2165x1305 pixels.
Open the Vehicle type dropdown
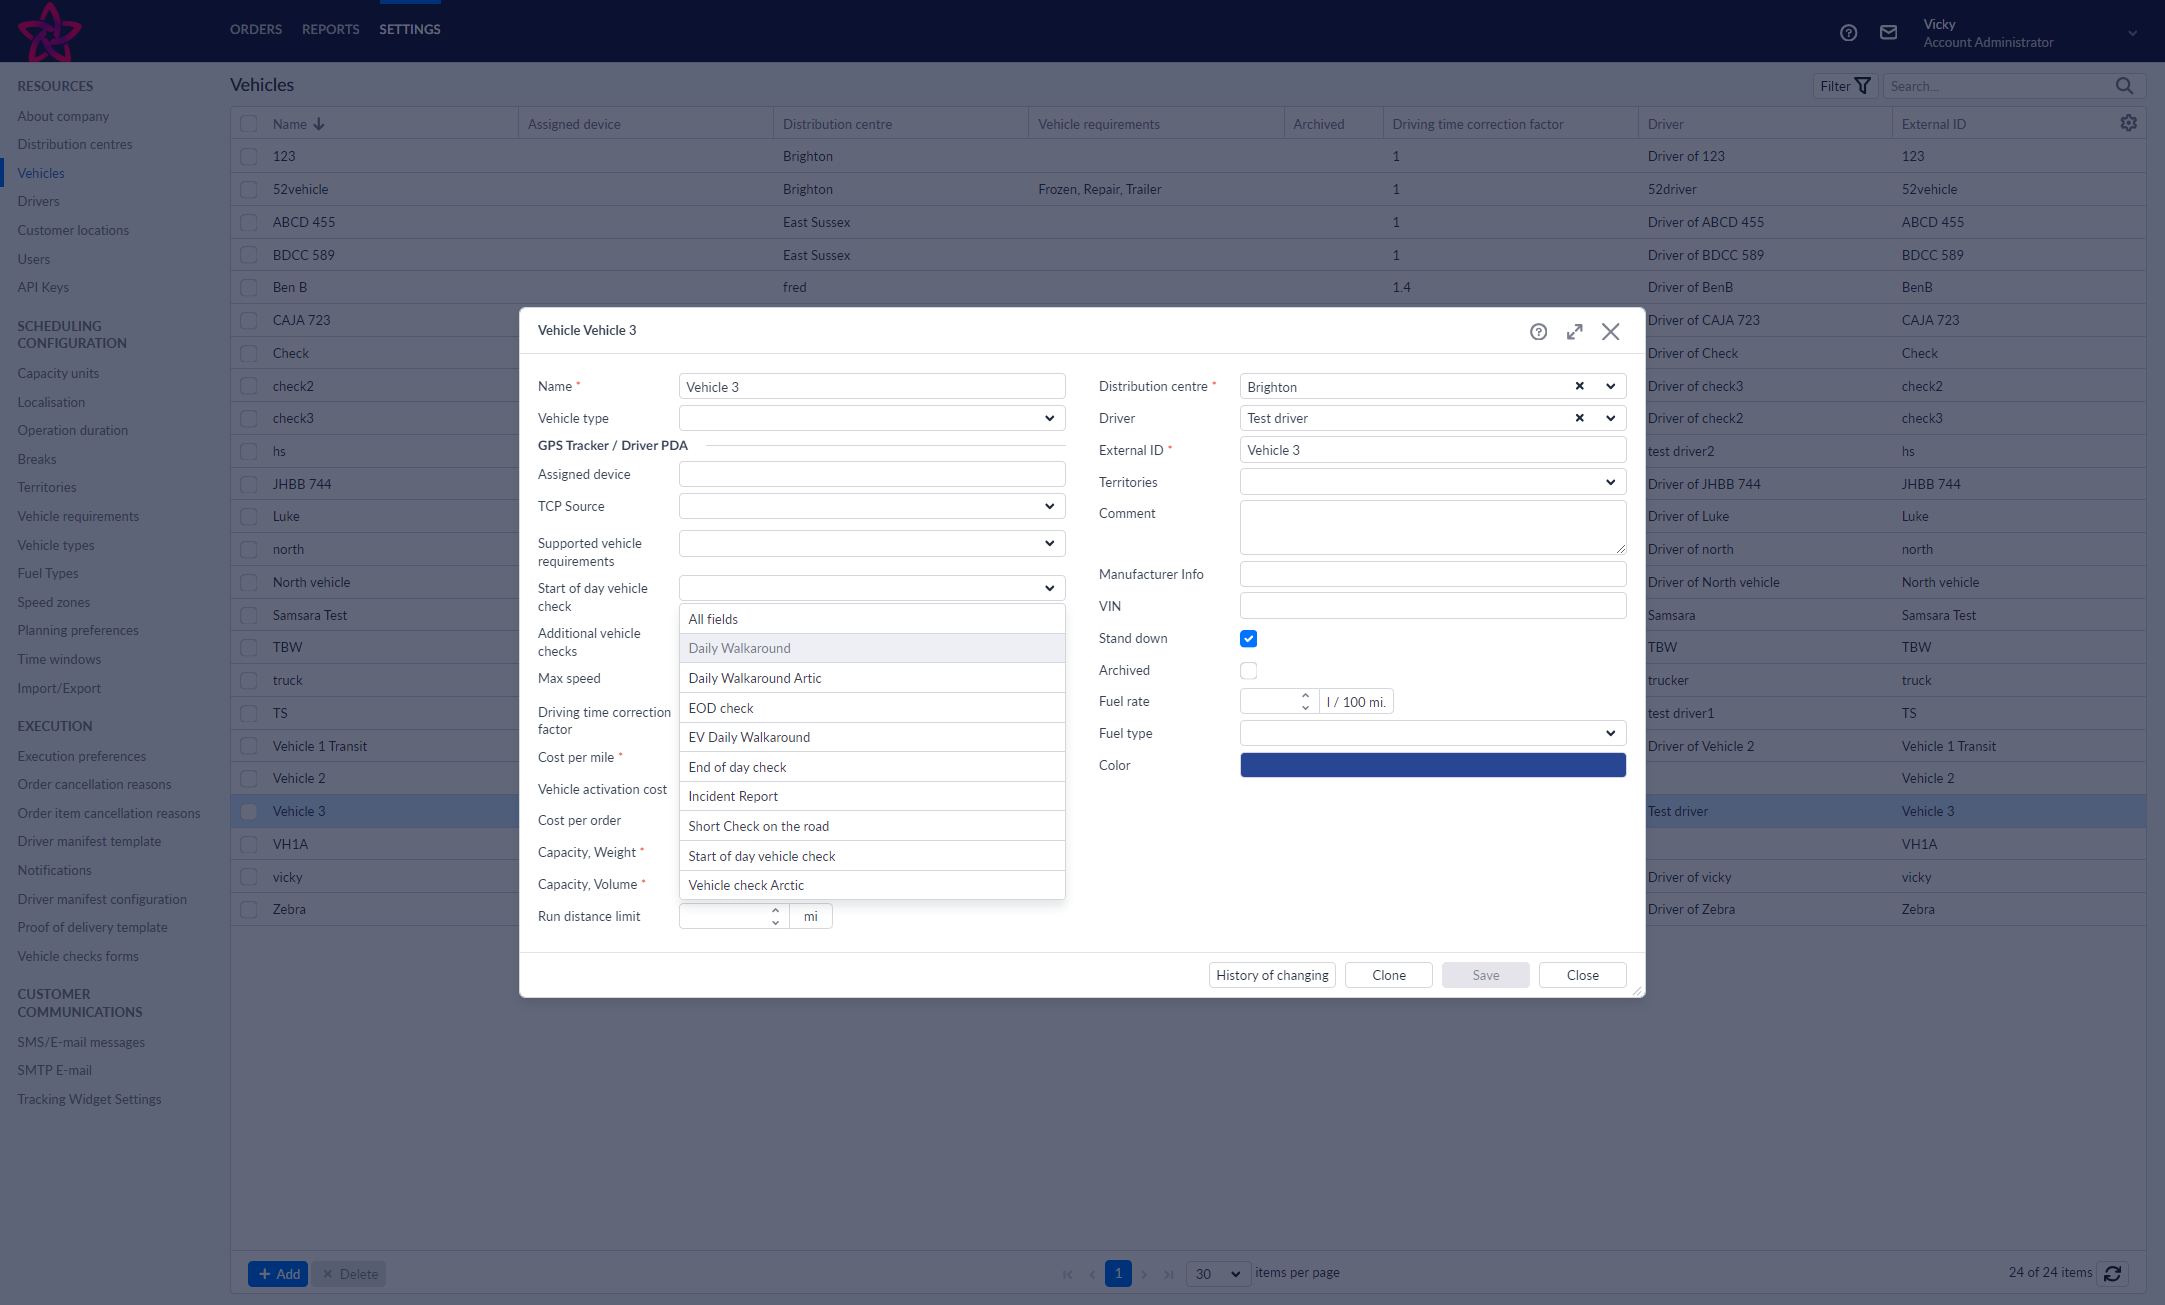pyautogui.click(x=871, y=418)
